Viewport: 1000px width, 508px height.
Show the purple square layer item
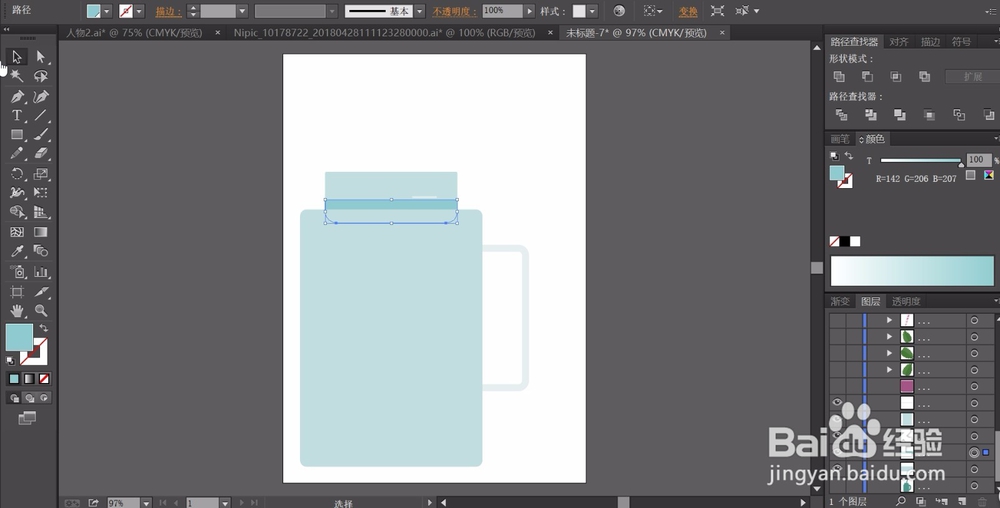pos(837,386)
